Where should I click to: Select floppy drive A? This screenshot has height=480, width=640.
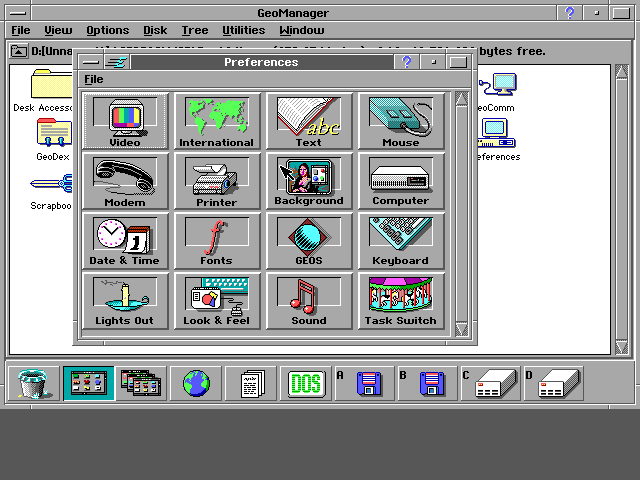364,383
